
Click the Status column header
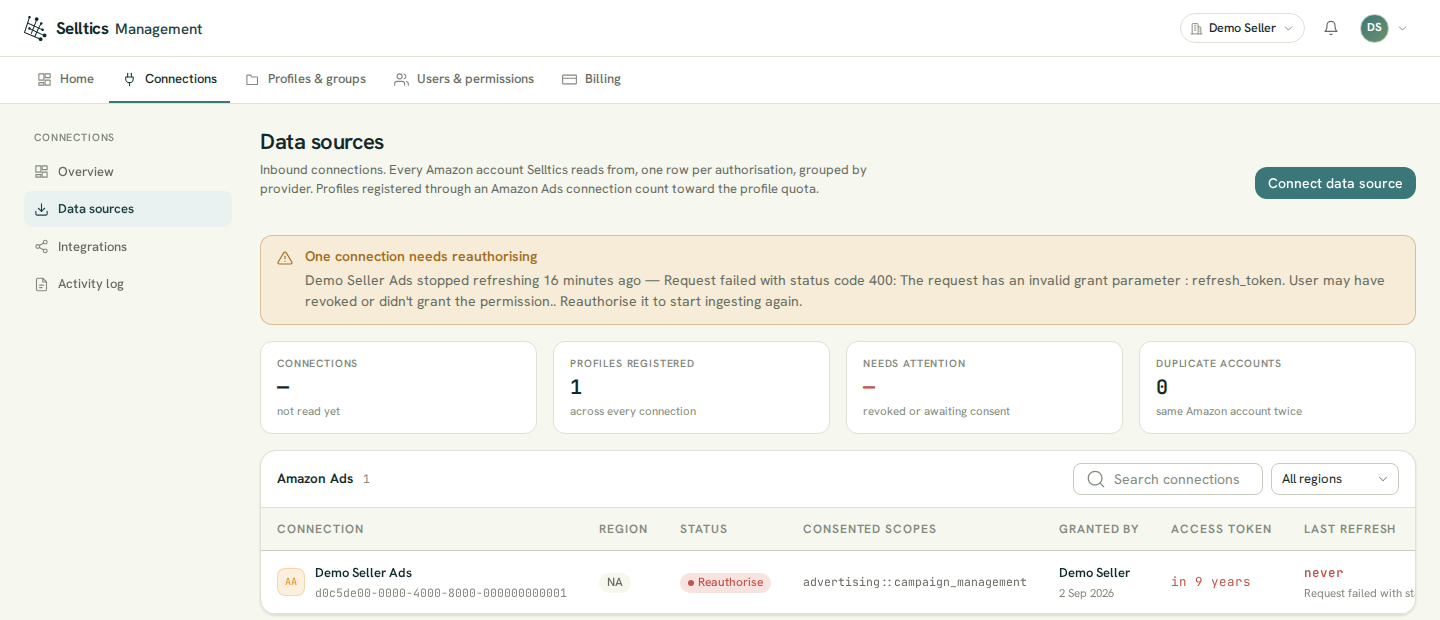tap(704, 529)
